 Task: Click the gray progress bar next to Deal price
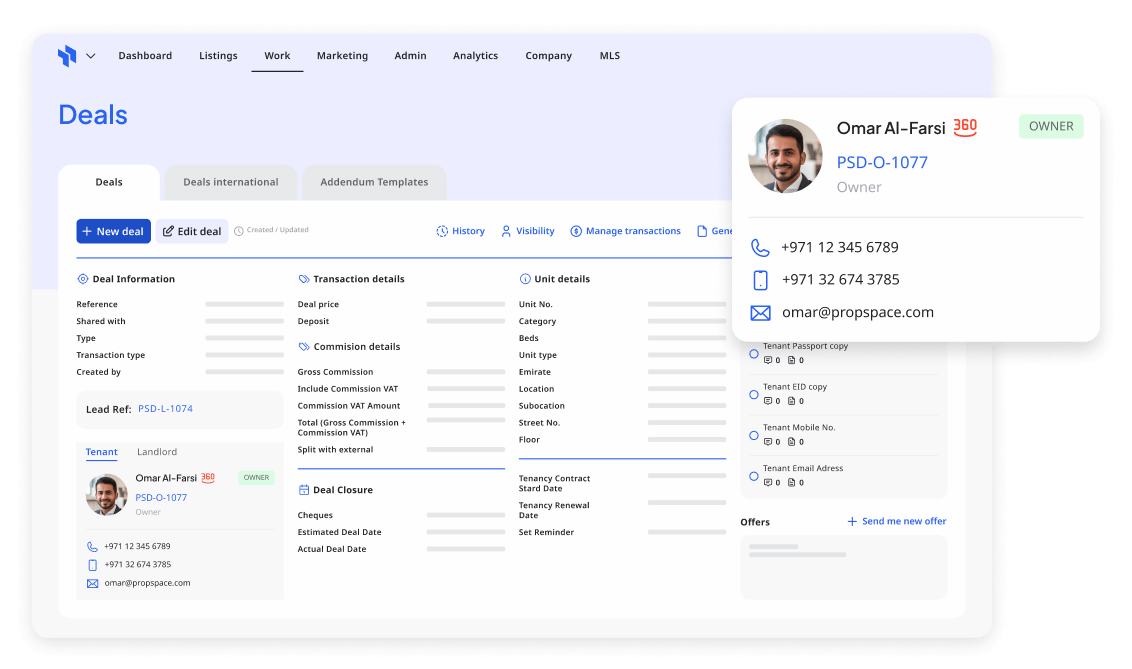[465, 304]
